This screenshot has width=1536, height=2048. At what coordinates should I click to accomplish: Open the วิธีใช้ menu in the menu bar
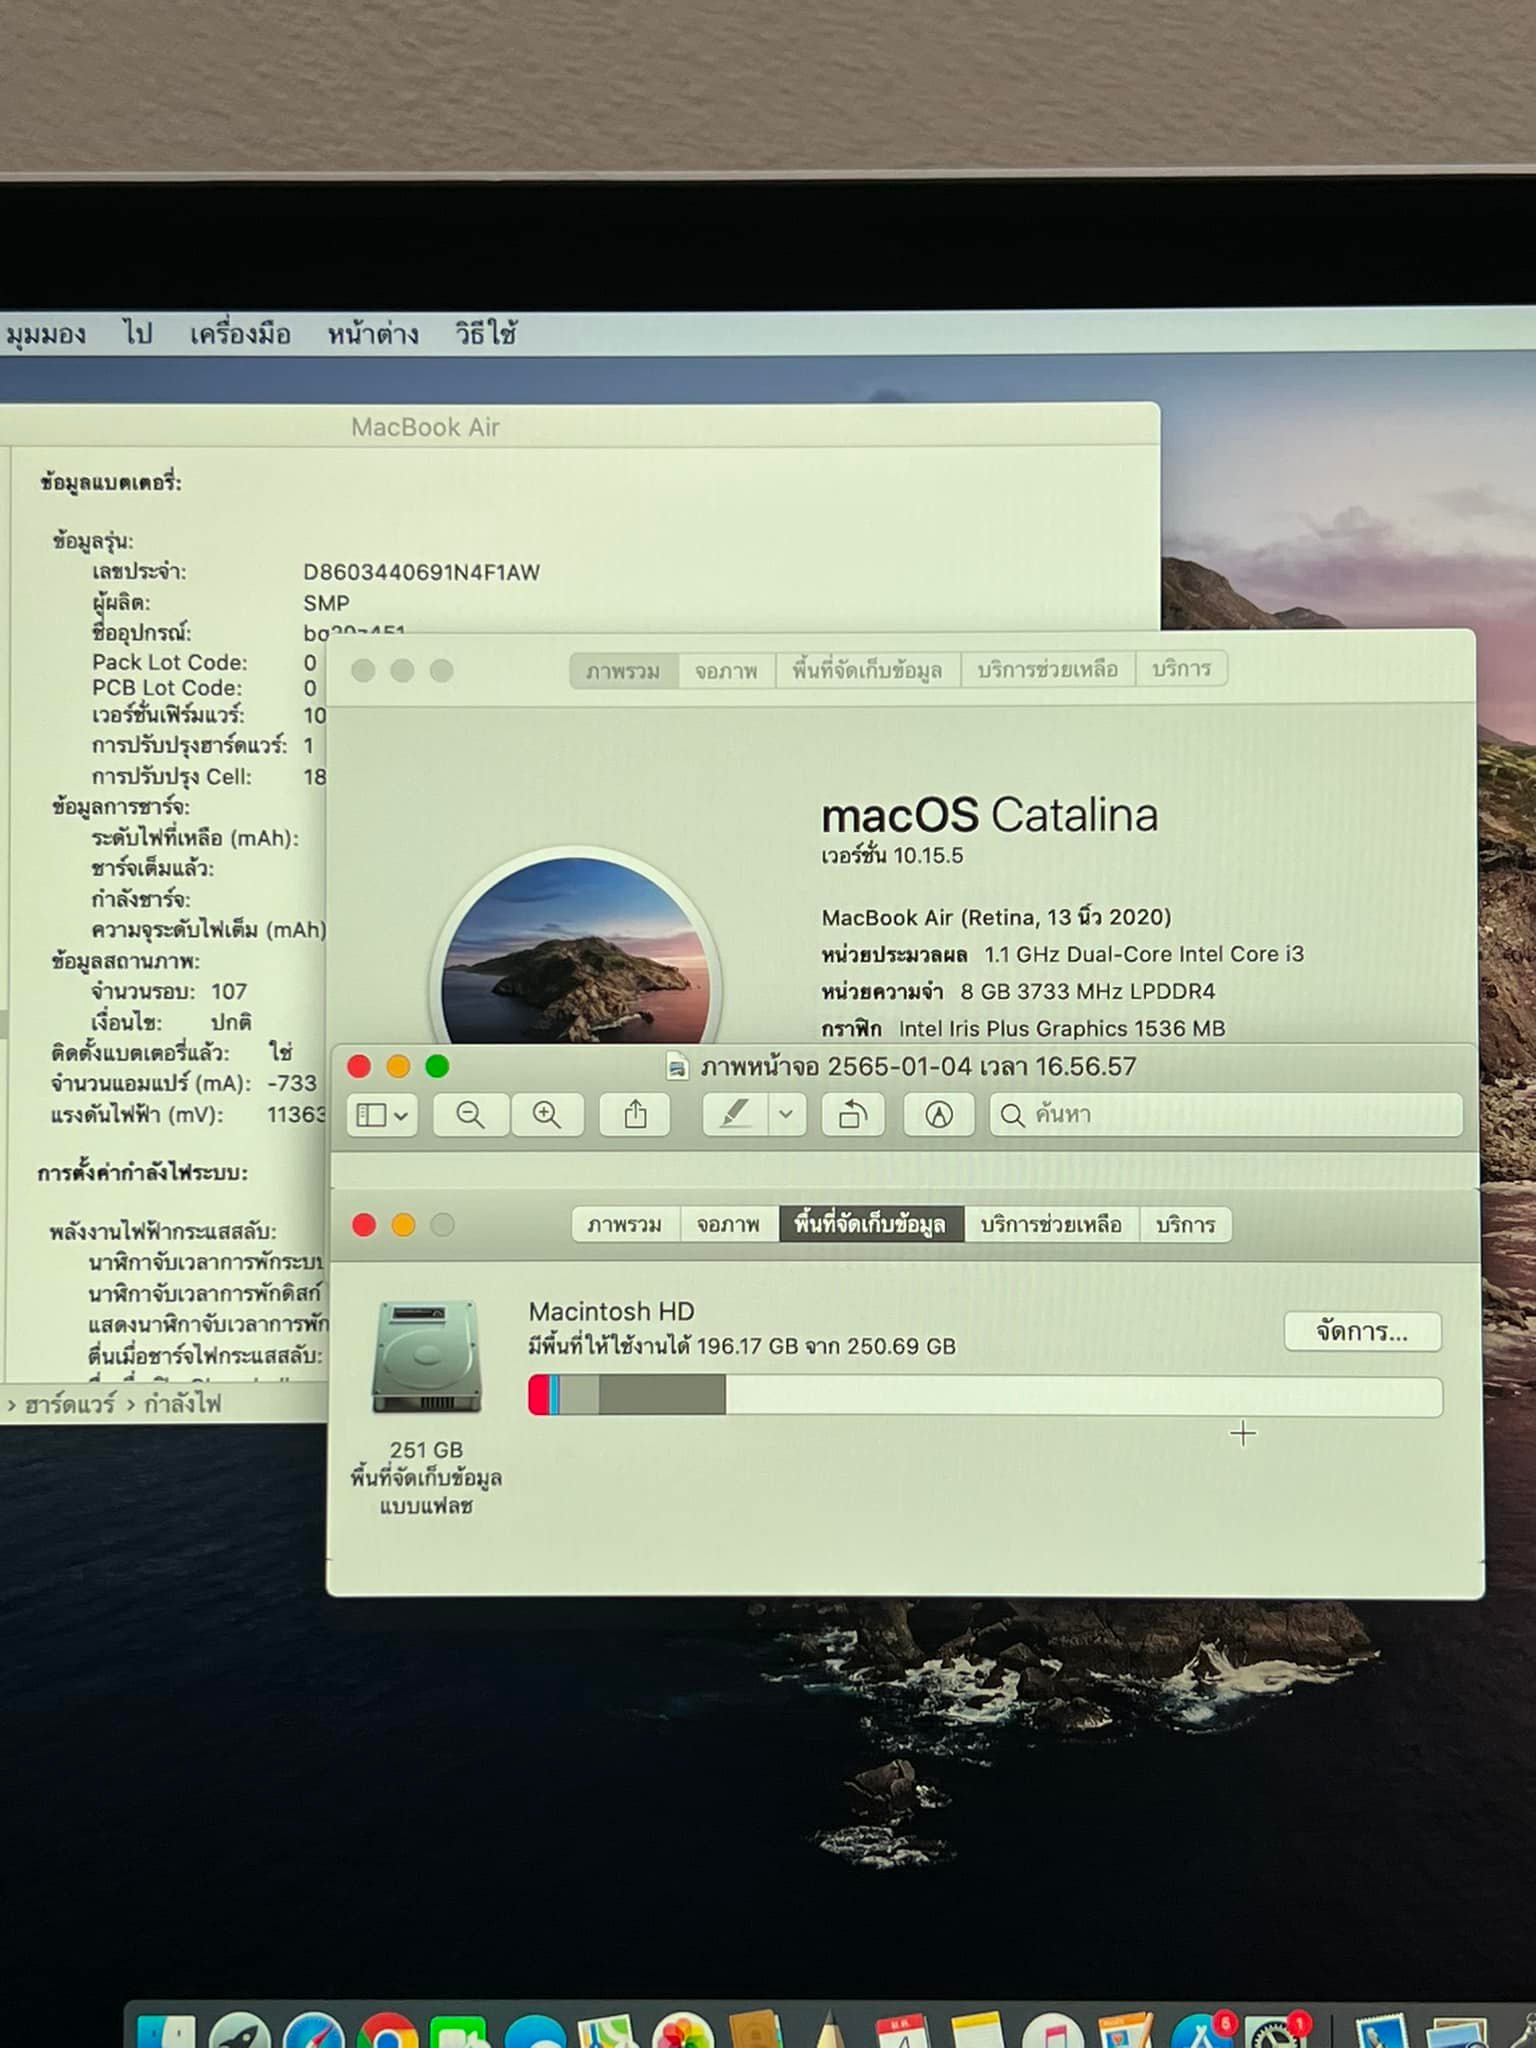click(486, 334)
